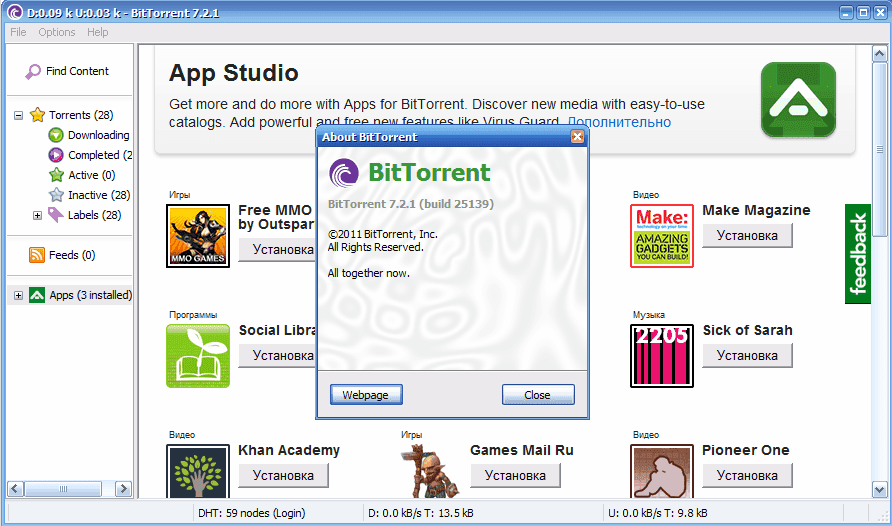The width and height of the screenshot is (892, 526).
Task: Click the BitTorrent logo in About dialog
Action: pos(344,173)
